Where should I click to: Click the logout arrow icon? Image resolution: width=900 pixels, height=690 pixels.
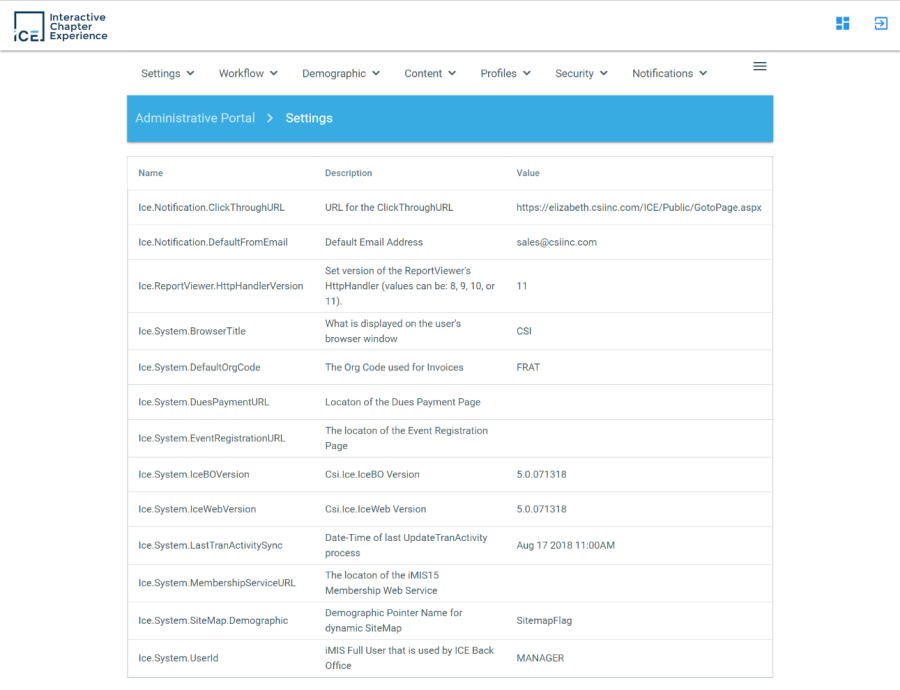pyautogui.click(x=880, y=23)
